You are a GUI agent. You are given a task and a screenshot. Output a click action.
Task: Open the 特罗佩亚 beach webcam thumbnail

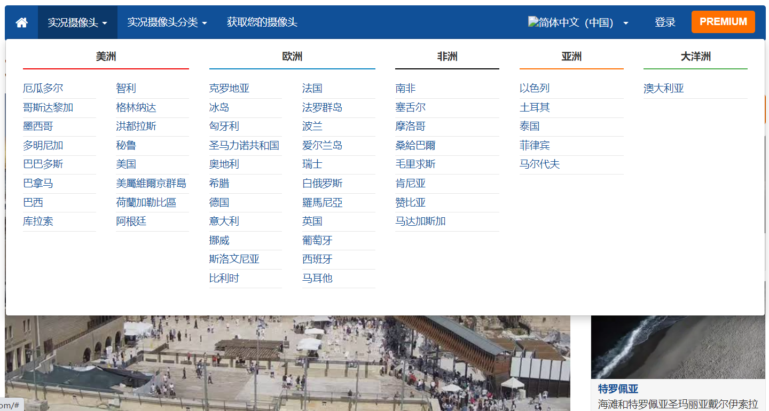pyautogui.click(x=677, y=347)
